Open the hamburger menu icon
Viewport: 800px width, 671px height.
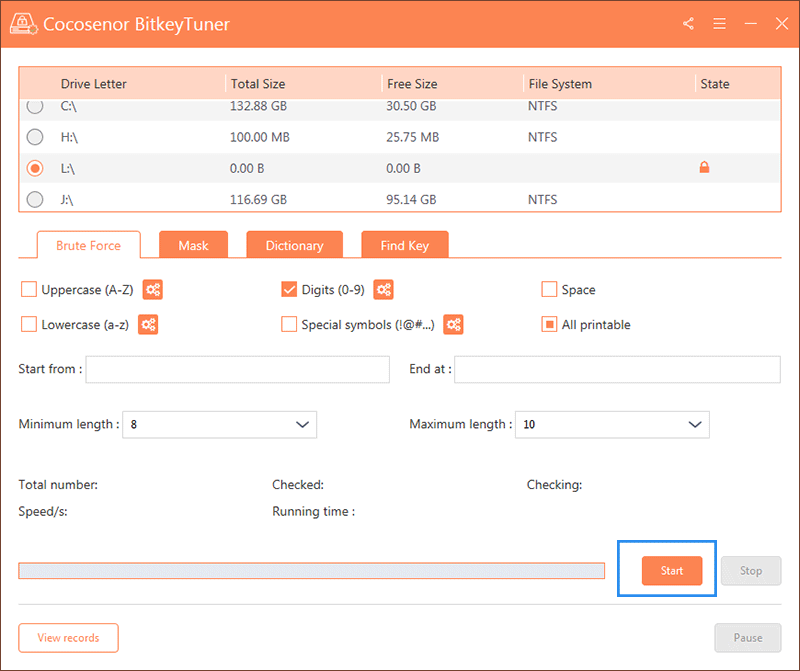click(x=719, y=23)
